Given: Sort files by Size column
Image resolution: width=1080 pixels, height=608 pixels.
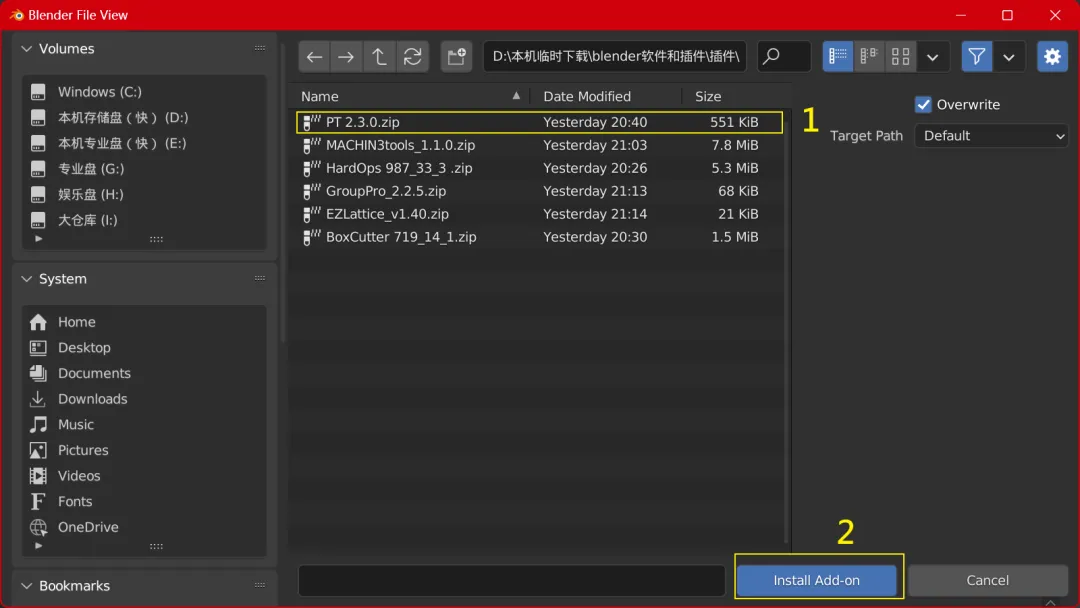Looking at the screenshot, I should (734, 96).
